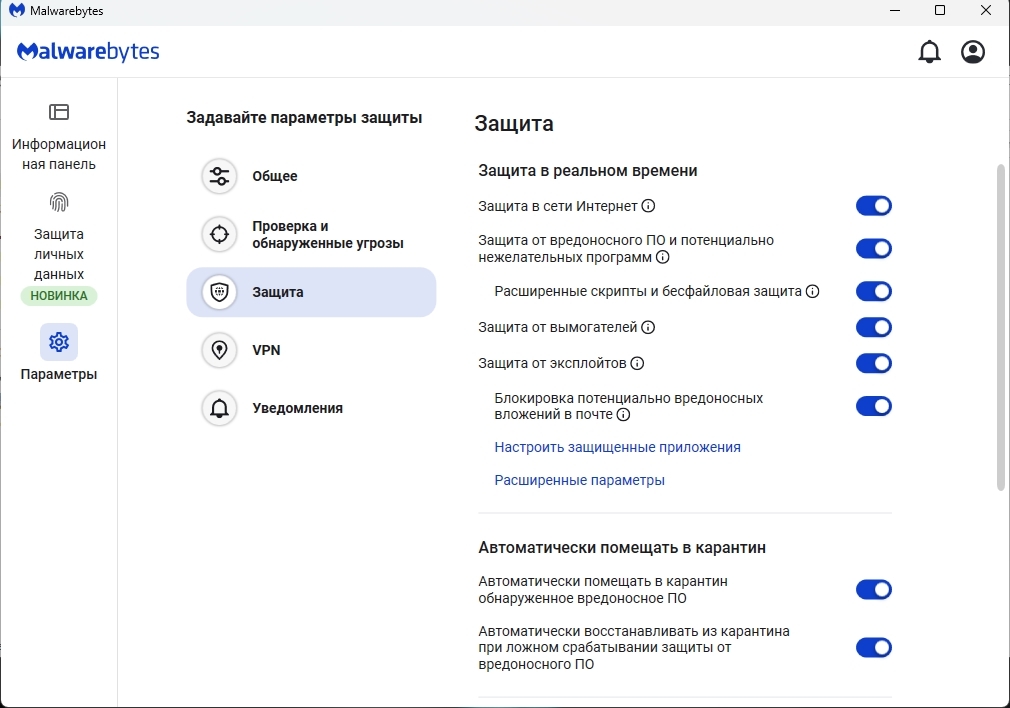Disable Блокировка потенциально вредоносных вложений
1010x708 pixels.
coord(873,406)
